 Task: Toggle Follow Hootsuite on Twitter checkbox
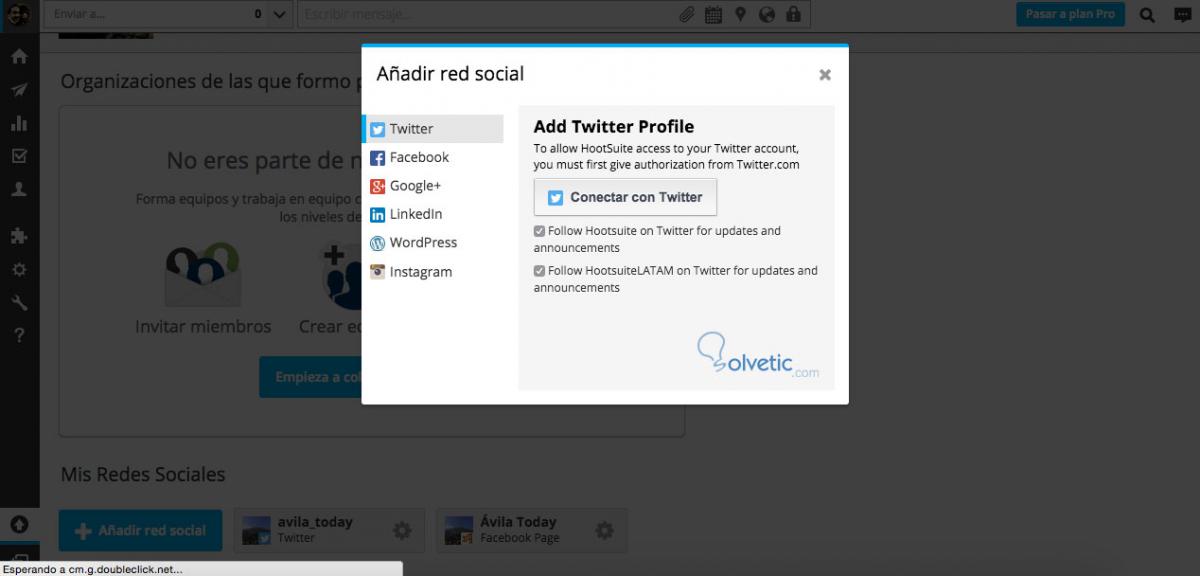point(539,231)
